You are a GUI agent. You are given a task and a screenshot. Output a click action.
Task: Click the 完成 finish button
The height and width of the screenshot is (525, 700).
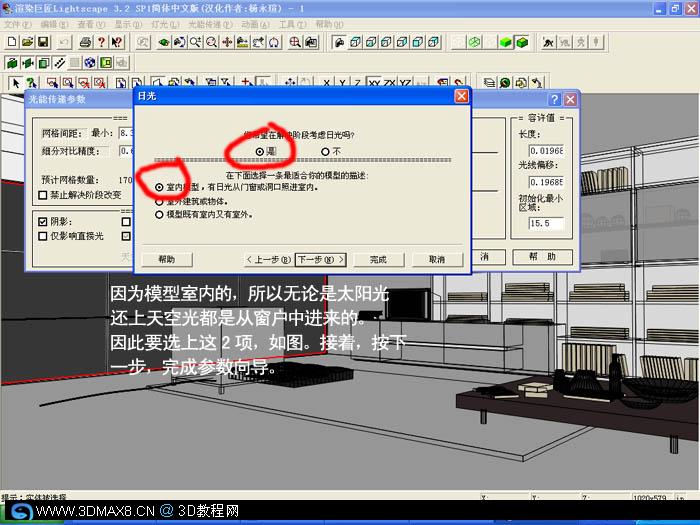coord(379,259)
